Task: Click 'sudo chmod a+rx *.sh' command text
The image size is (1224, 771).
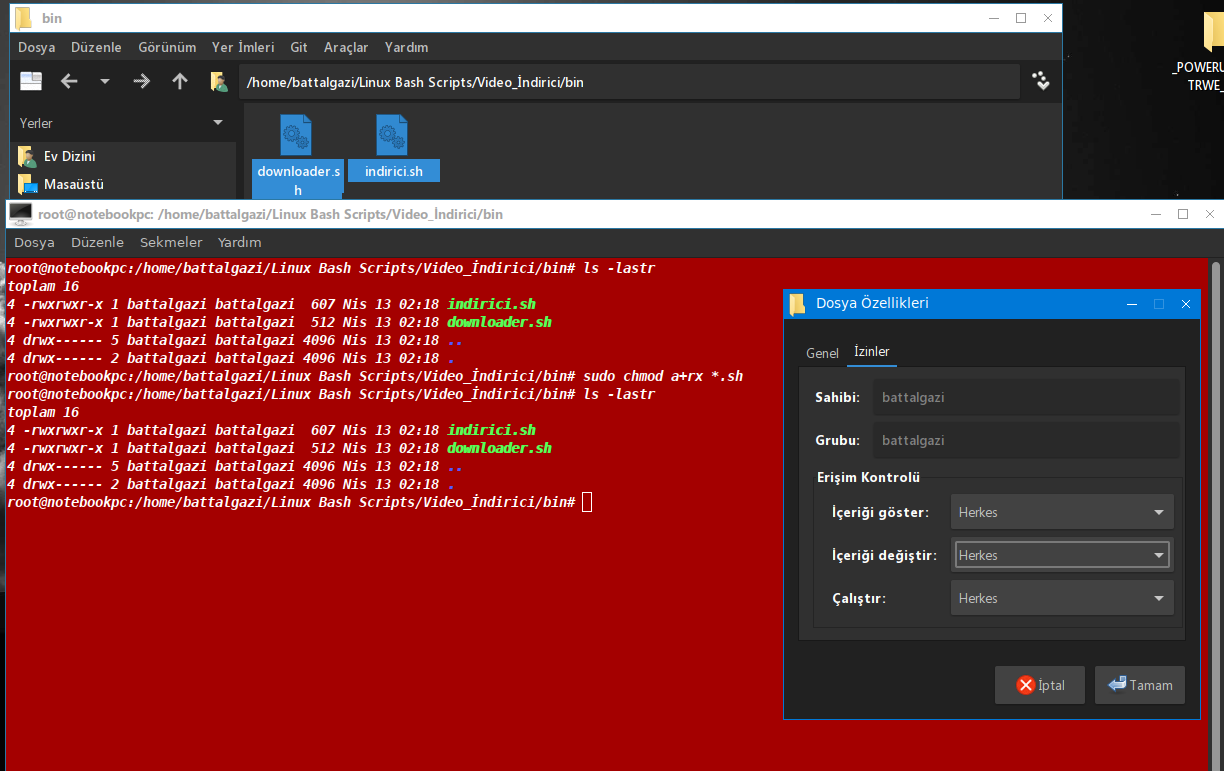Action: click(x=663, y=376)
